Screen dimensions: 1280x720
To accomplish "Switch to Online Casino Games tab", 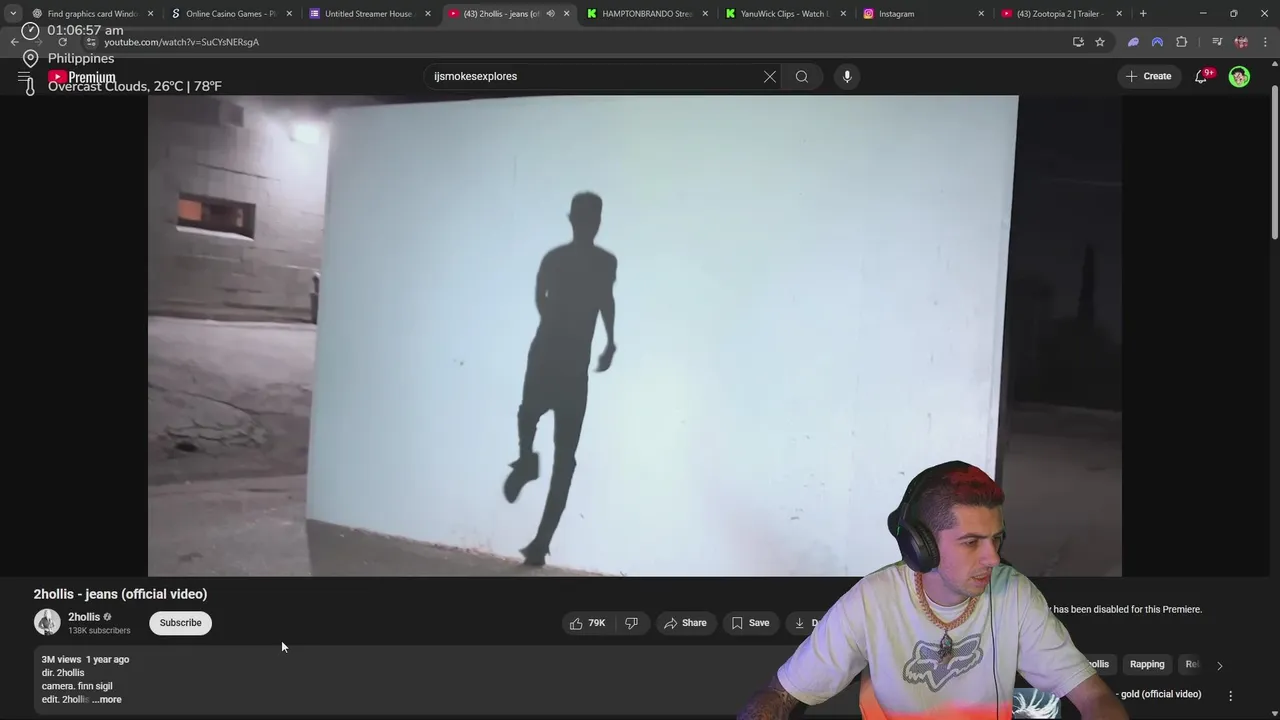I will [x=229, y=14].
